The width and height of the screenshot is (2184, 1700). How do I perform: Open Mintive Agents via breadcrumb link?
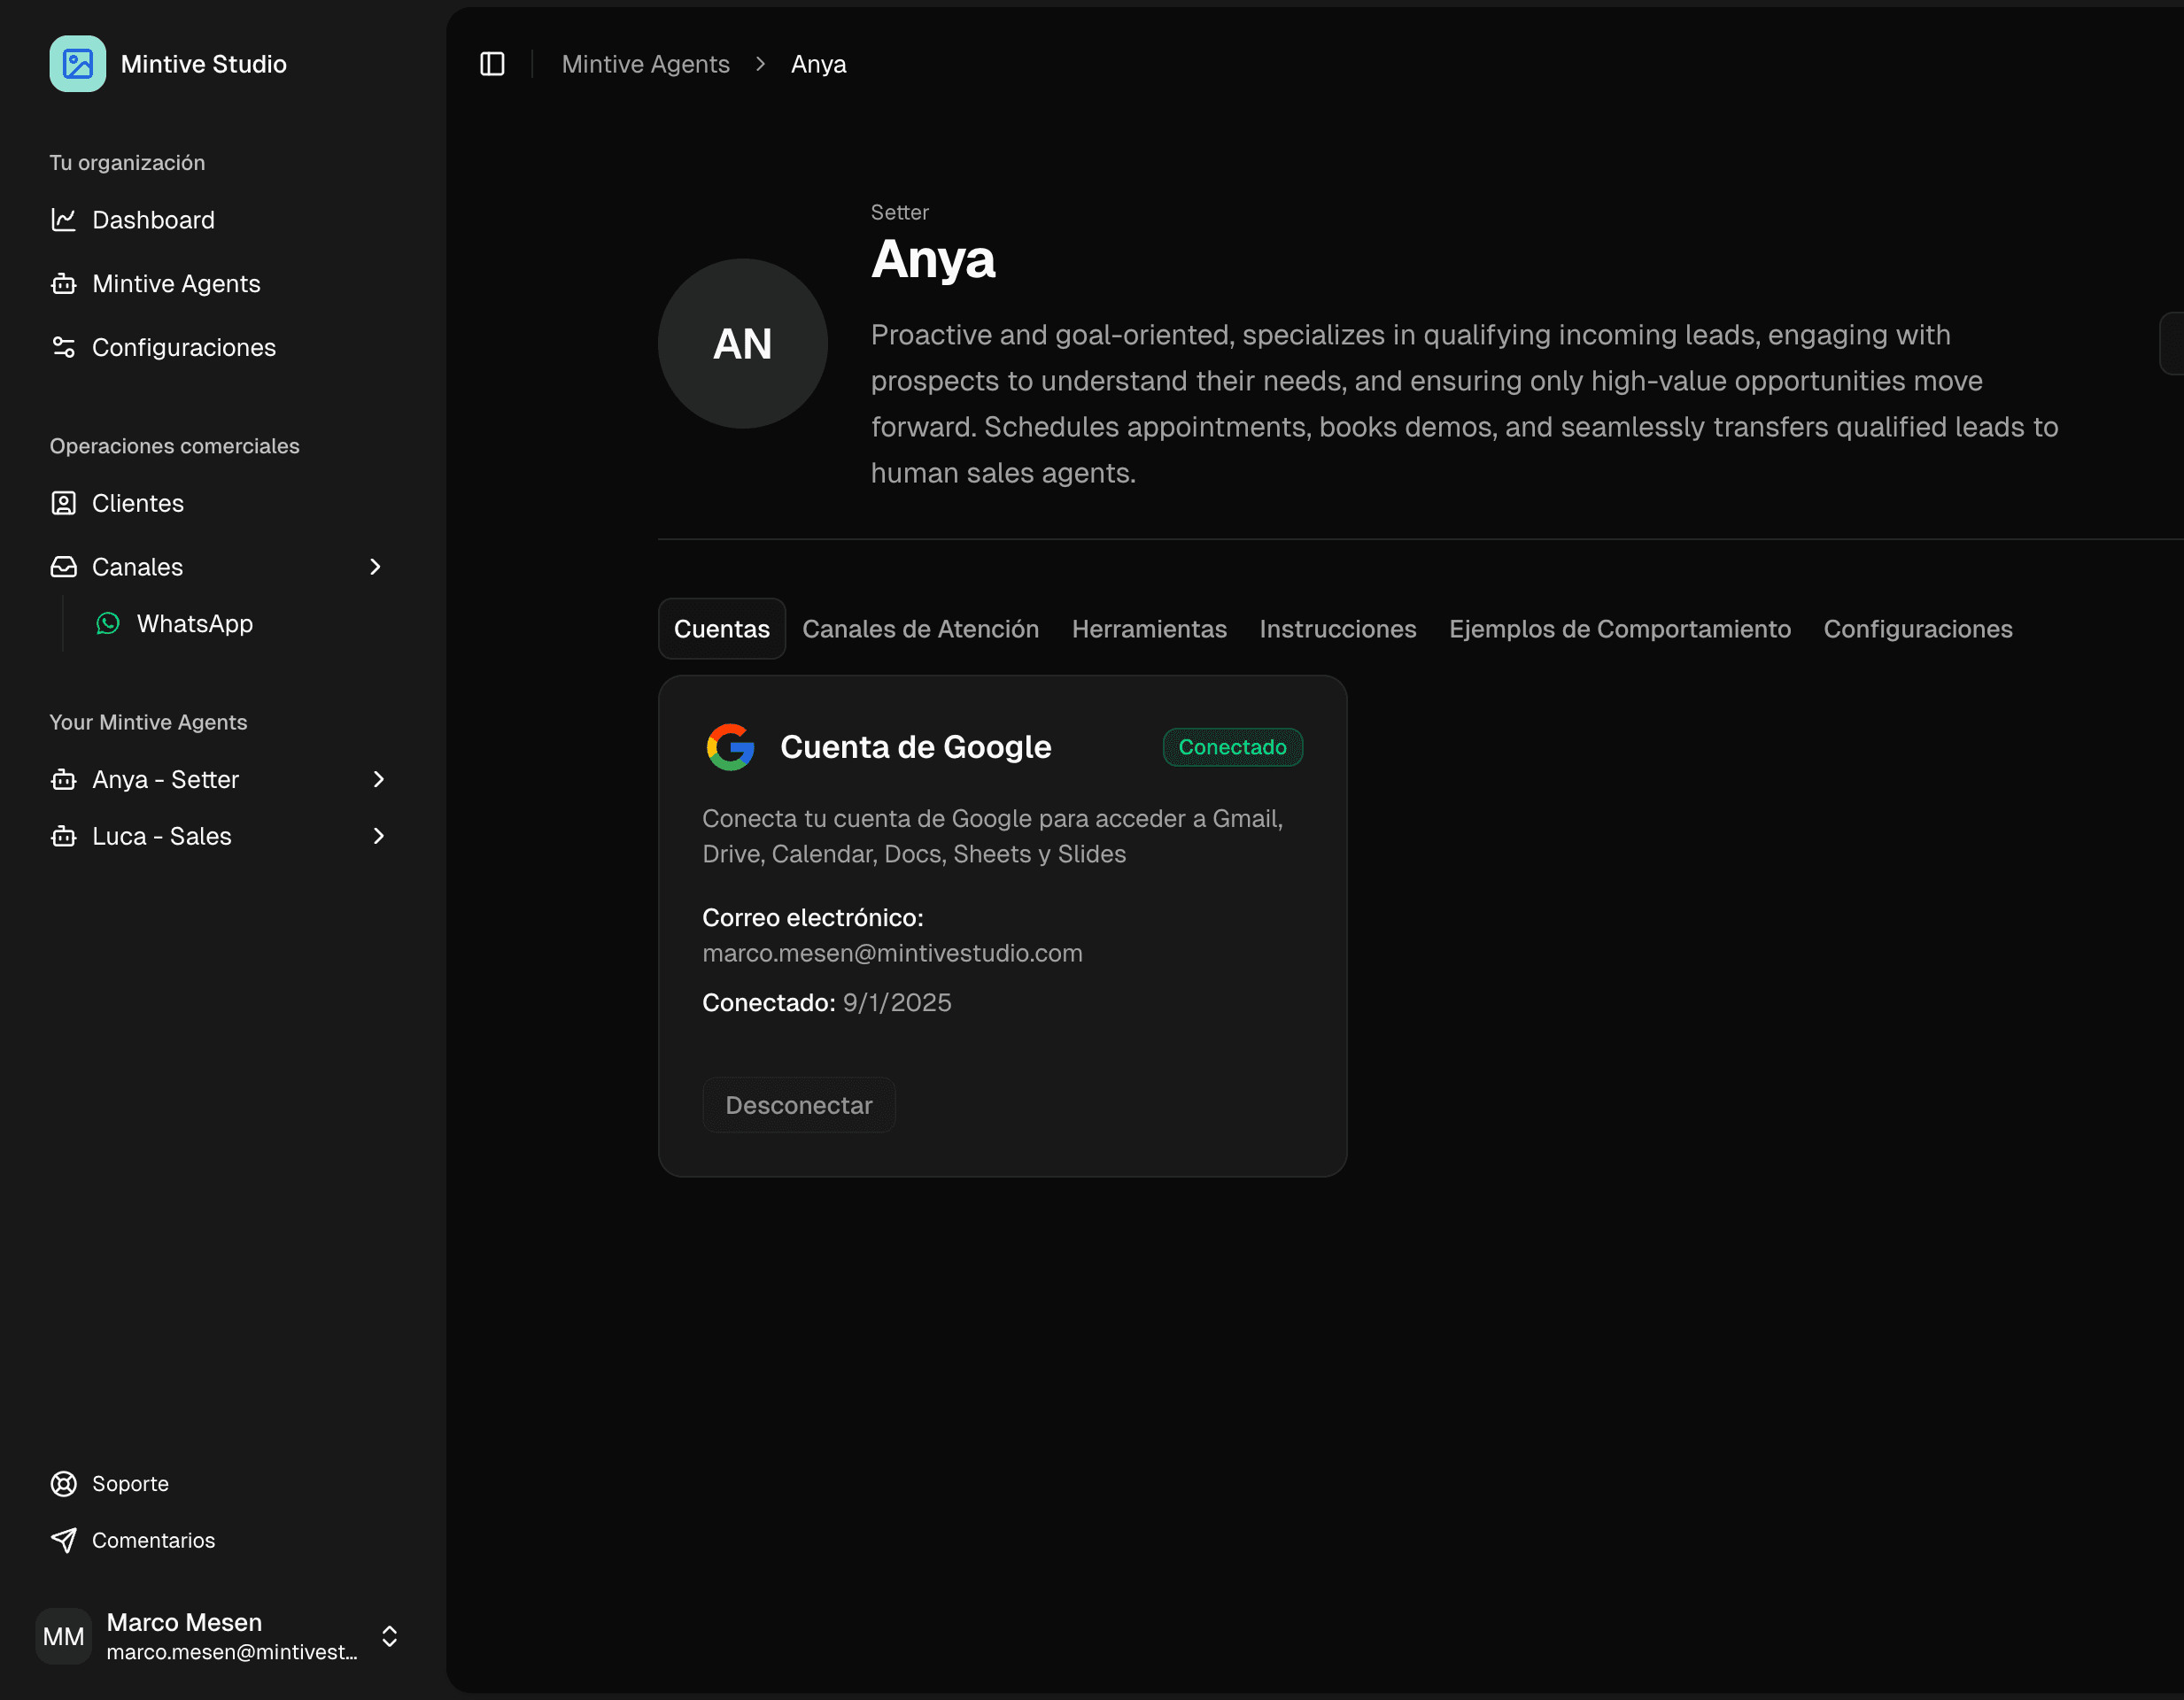[645, 63]
